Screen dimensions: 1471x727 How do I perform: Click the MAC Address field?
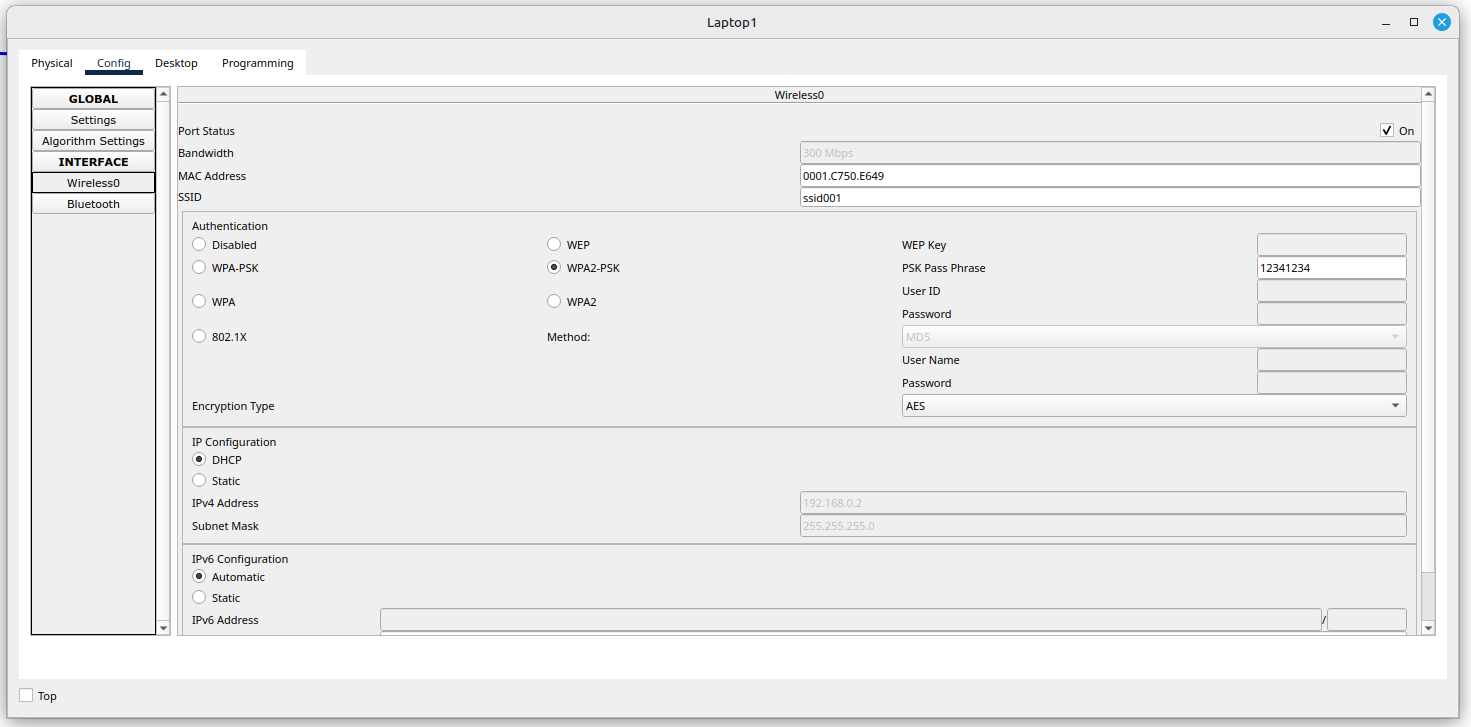tap(1109, 176)
